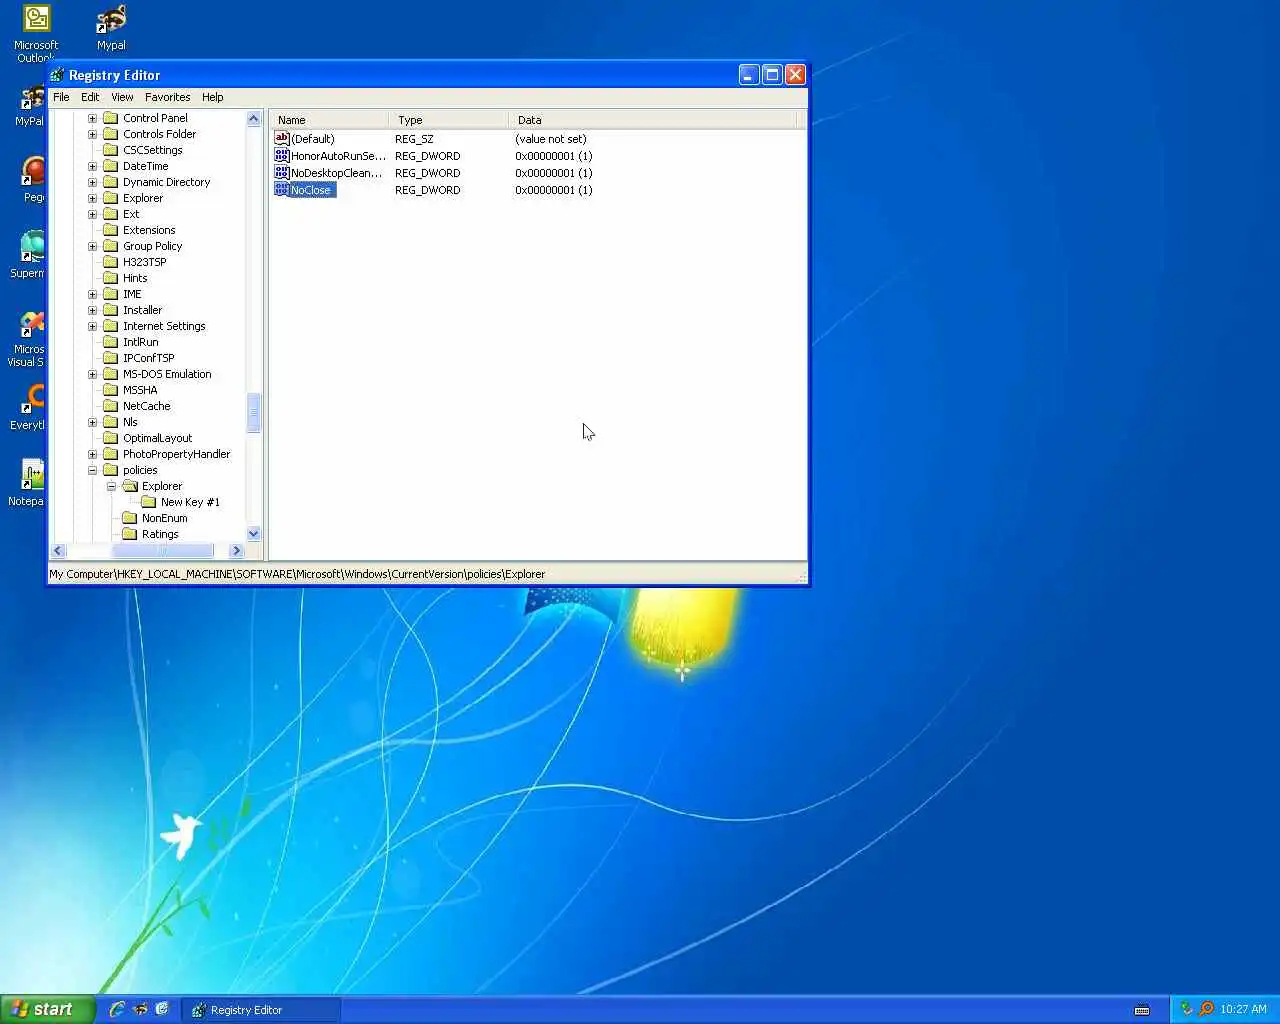This screenshot has height=1024, width=1280.
Task: Select the IPConfTSP key in tree
Action: (148, 358)
